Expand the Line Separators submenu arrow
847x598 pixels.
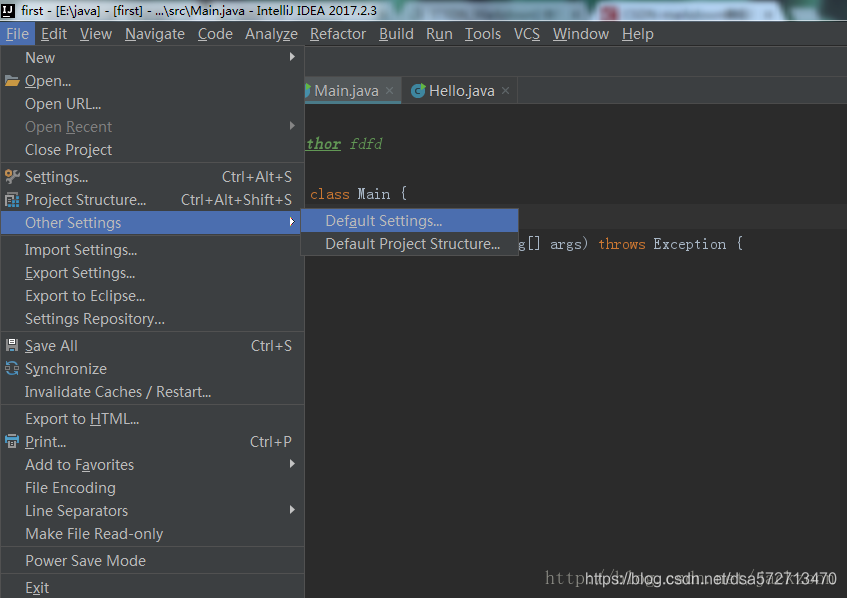coord(292,509)
